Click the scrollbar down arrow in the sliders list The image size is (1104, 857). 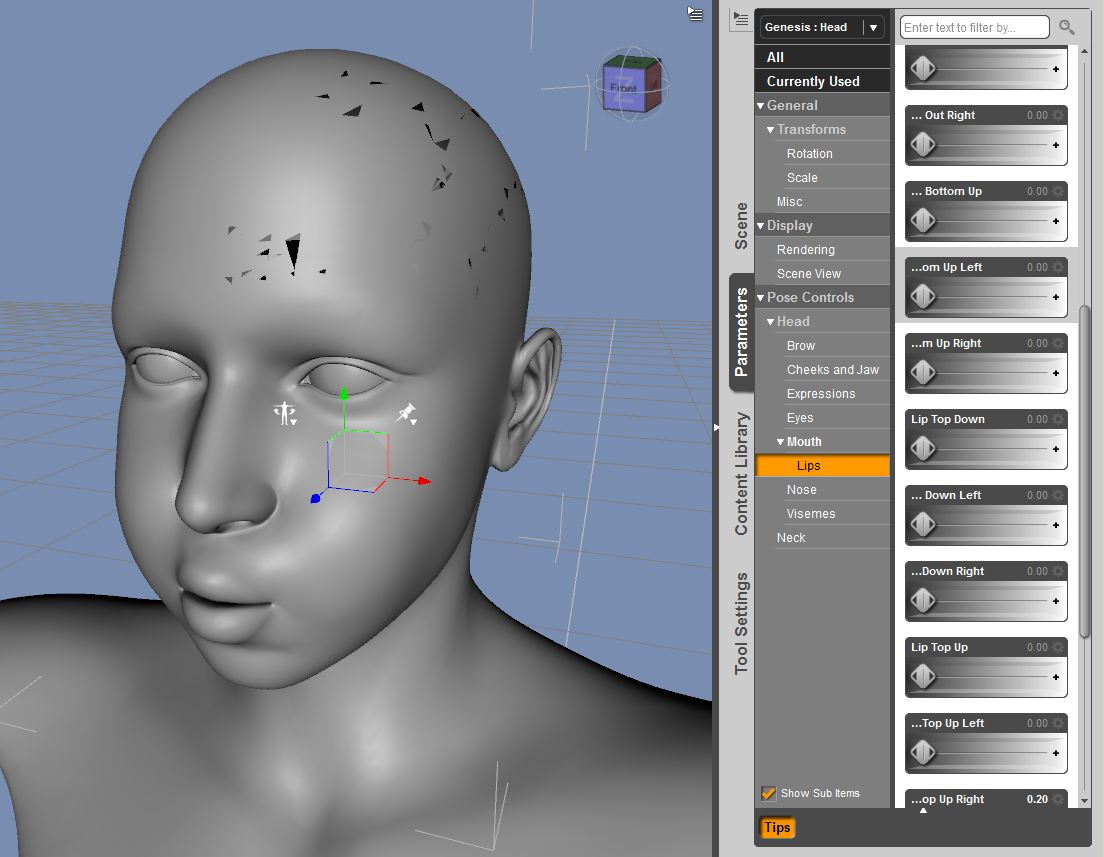(1084, 801)
